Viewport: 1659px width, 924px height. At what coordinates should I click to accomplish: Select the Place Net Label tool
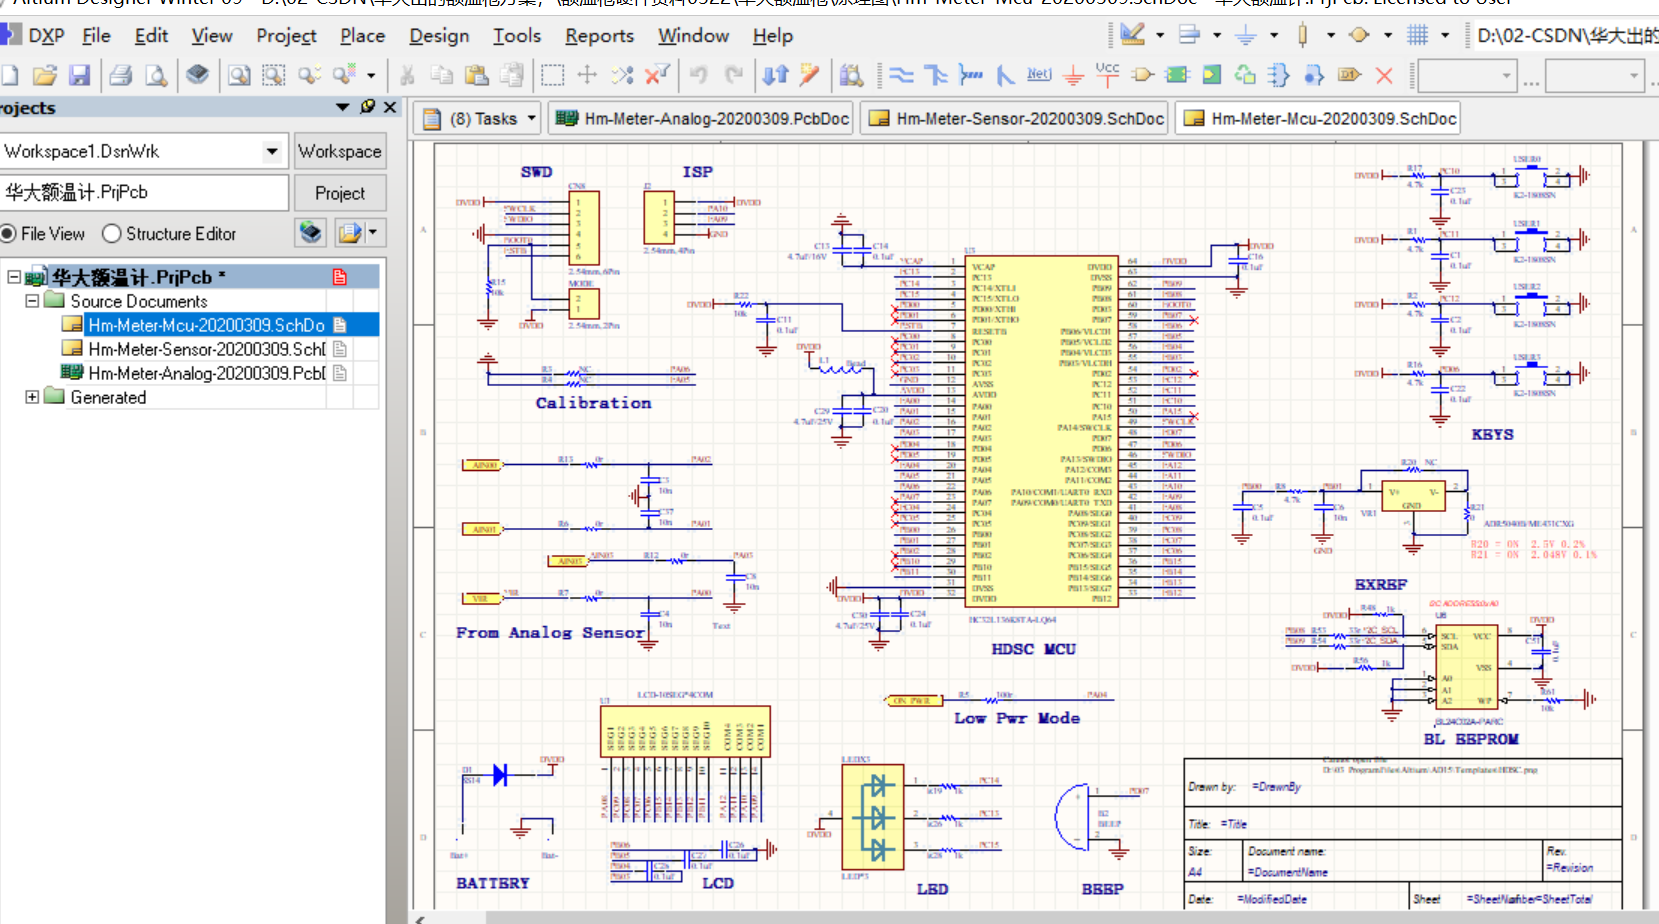click(1039, 75)
